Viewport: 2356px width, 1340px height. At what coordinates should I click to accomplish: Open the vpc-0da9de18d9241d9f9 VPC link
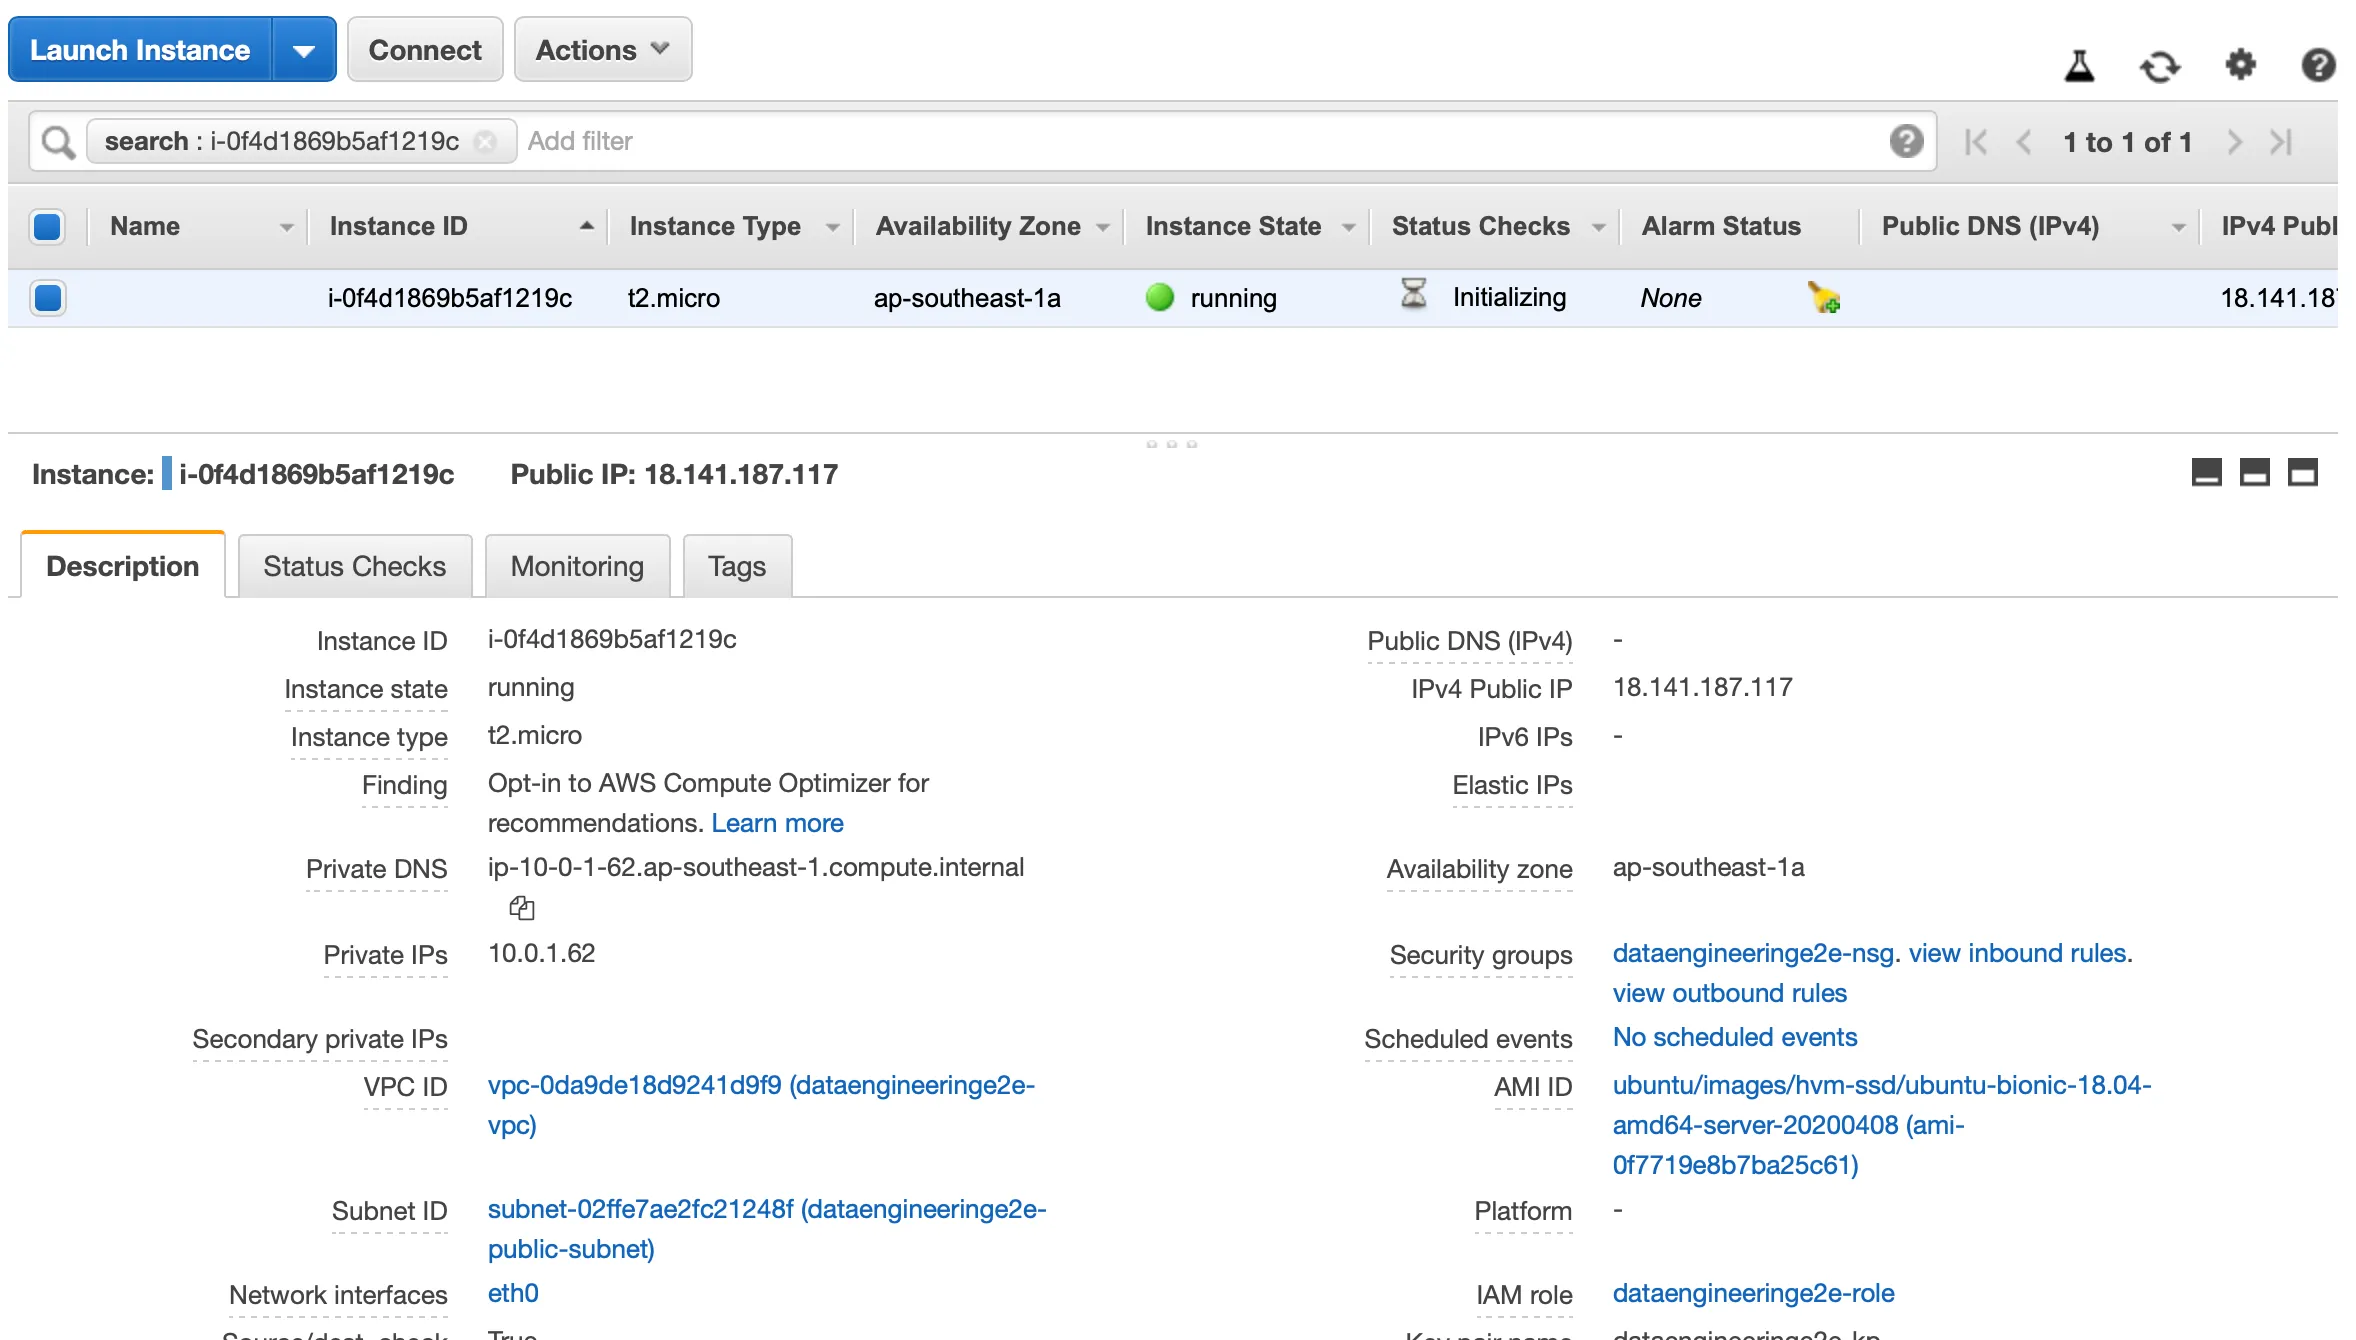coord(760,1105)
